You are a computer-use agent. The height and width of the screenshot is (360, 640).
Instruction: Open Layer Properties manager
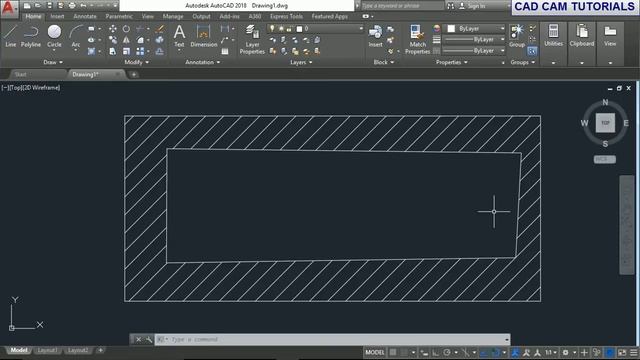point(252,40)
